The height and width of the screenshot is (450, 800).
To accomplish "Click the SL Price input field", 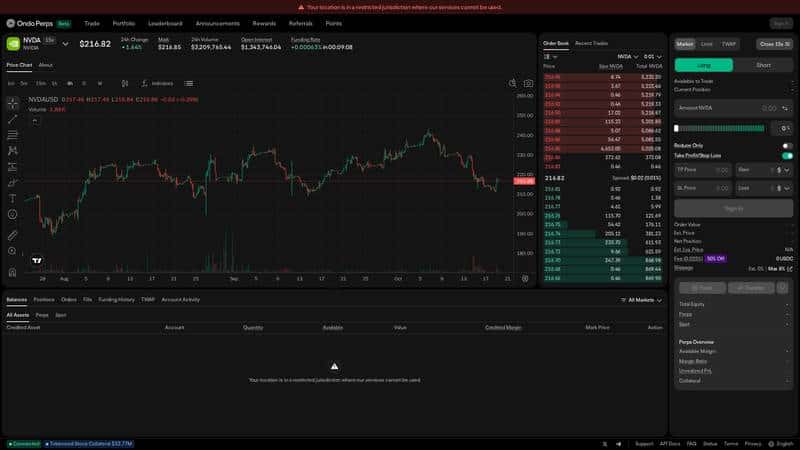I will (703, 188).
